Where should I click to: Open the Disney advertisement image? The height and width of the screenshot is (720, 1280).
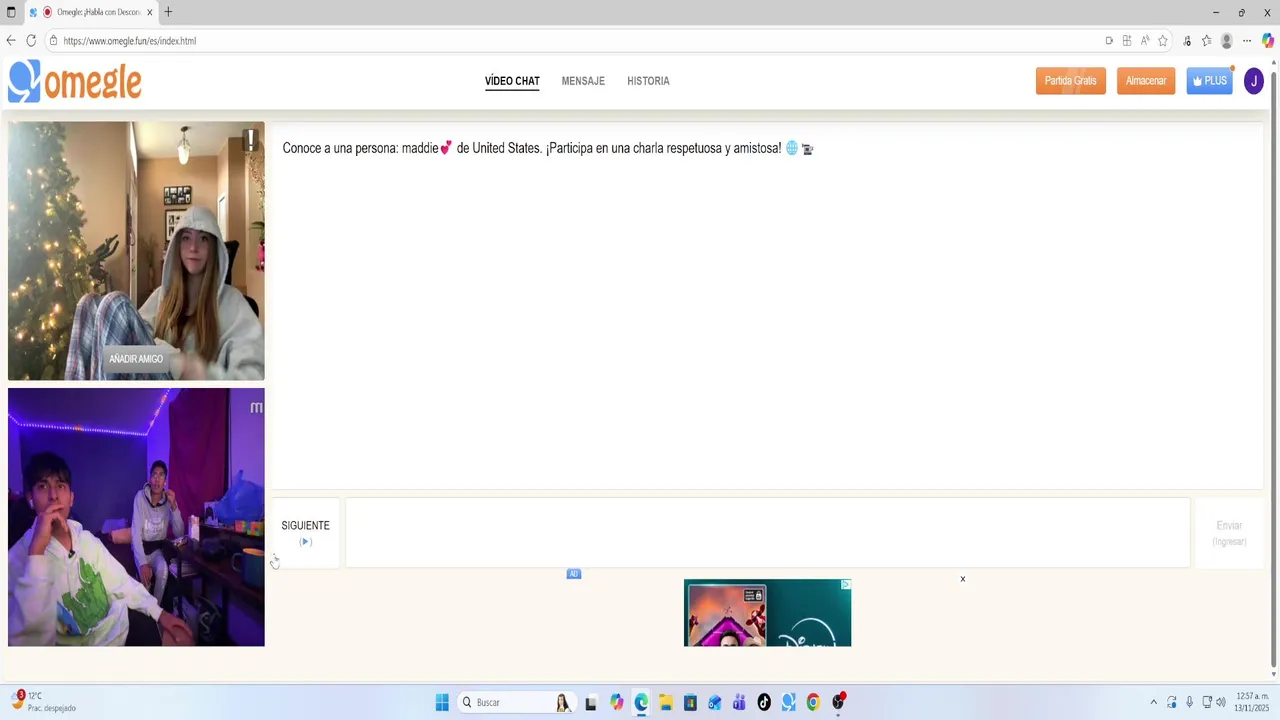click(x=767, y=613)
